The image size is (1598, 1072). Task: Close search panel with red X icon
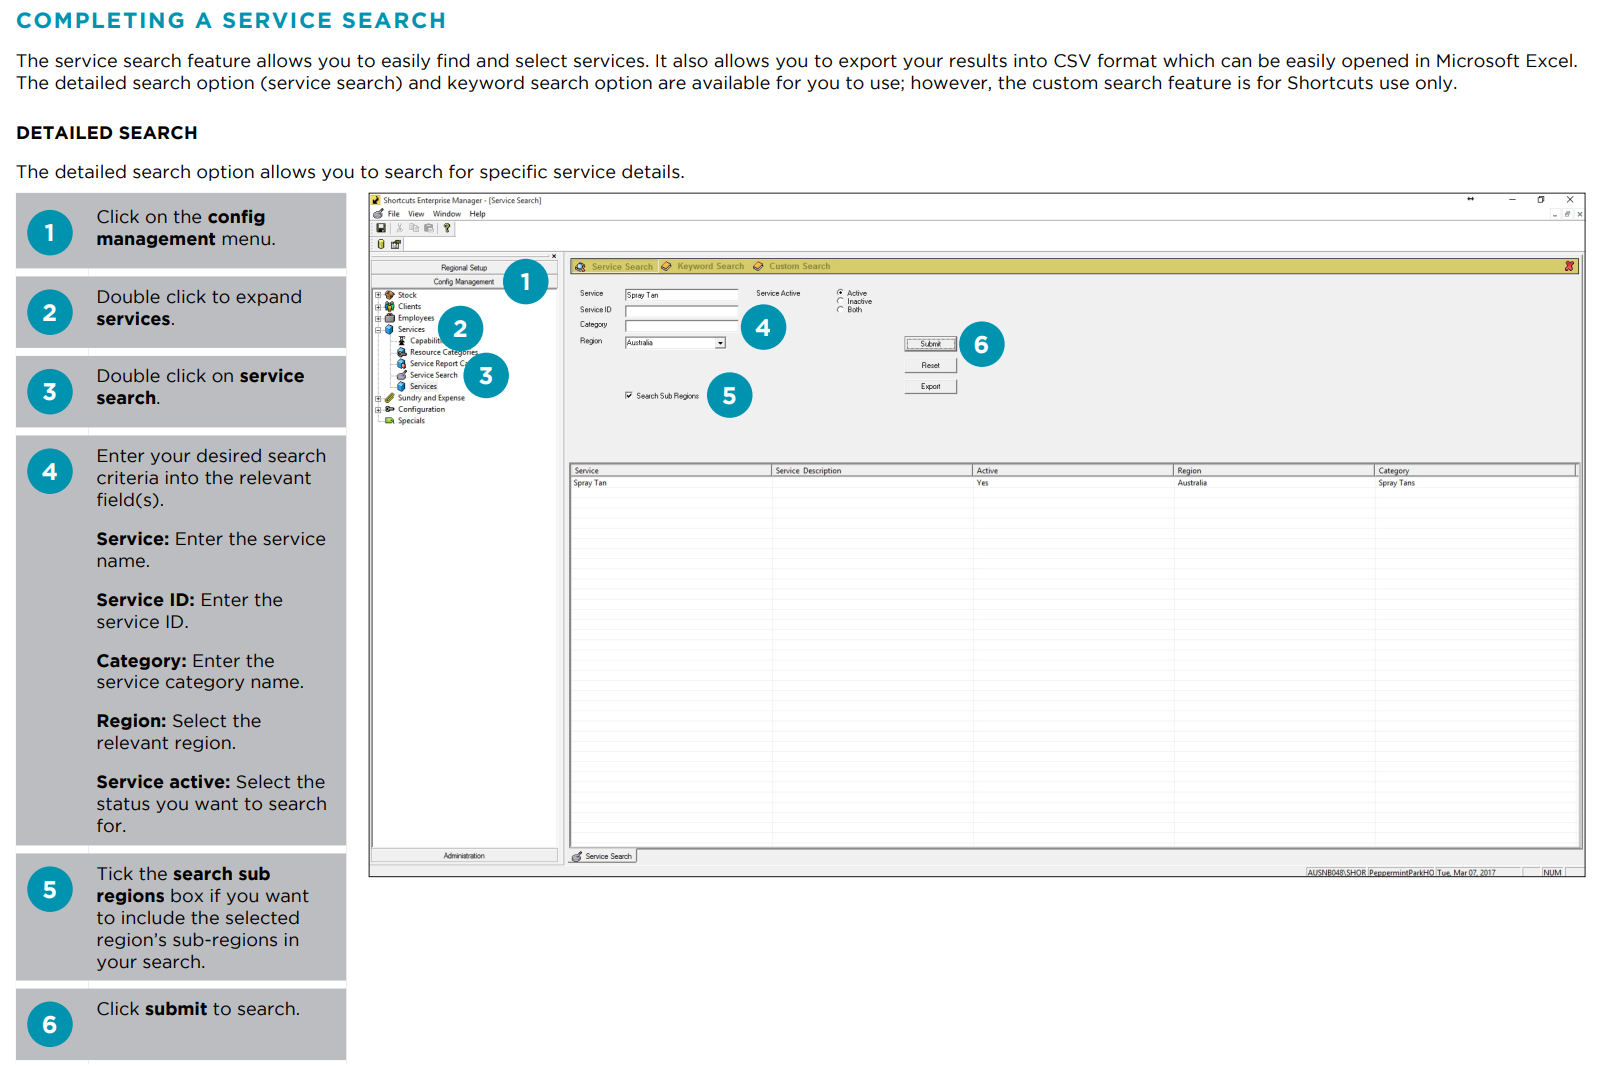coord(1569,266)
